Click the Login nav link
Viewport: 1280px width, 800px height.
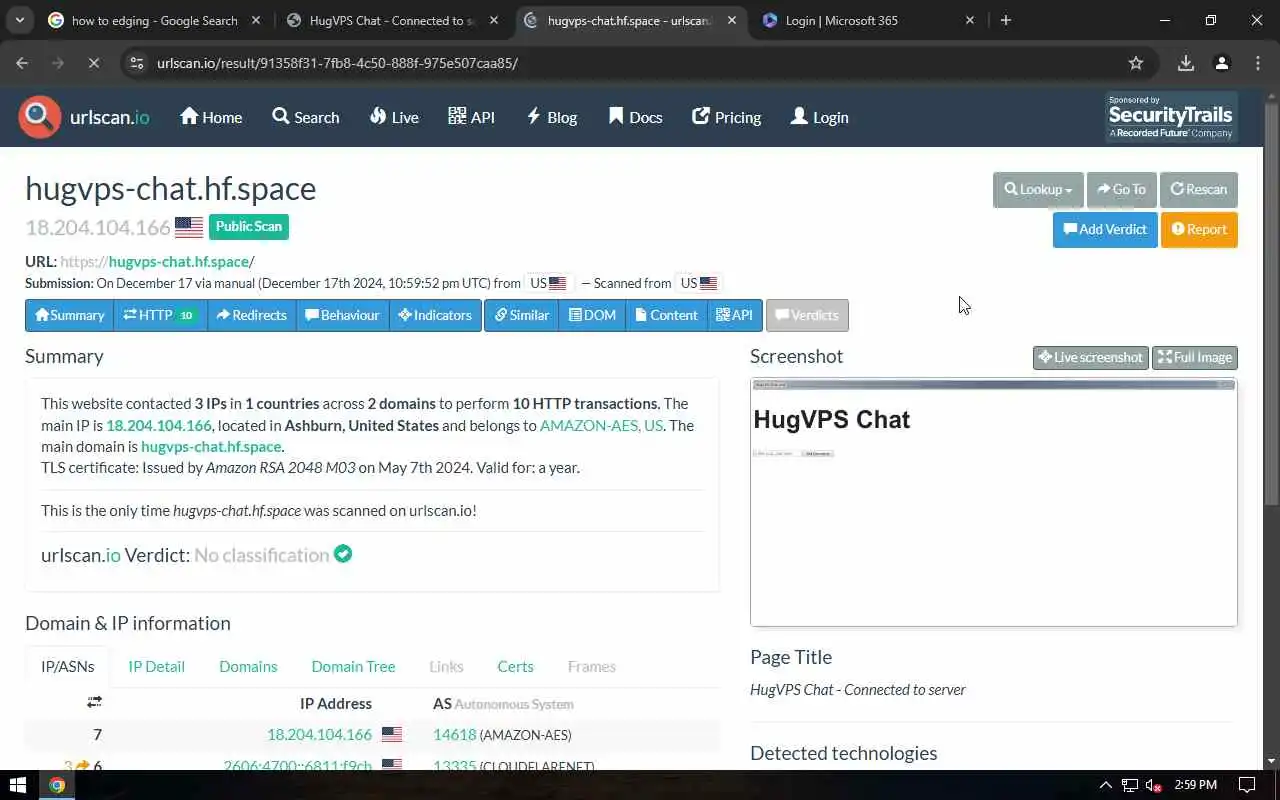pos(819,117)
